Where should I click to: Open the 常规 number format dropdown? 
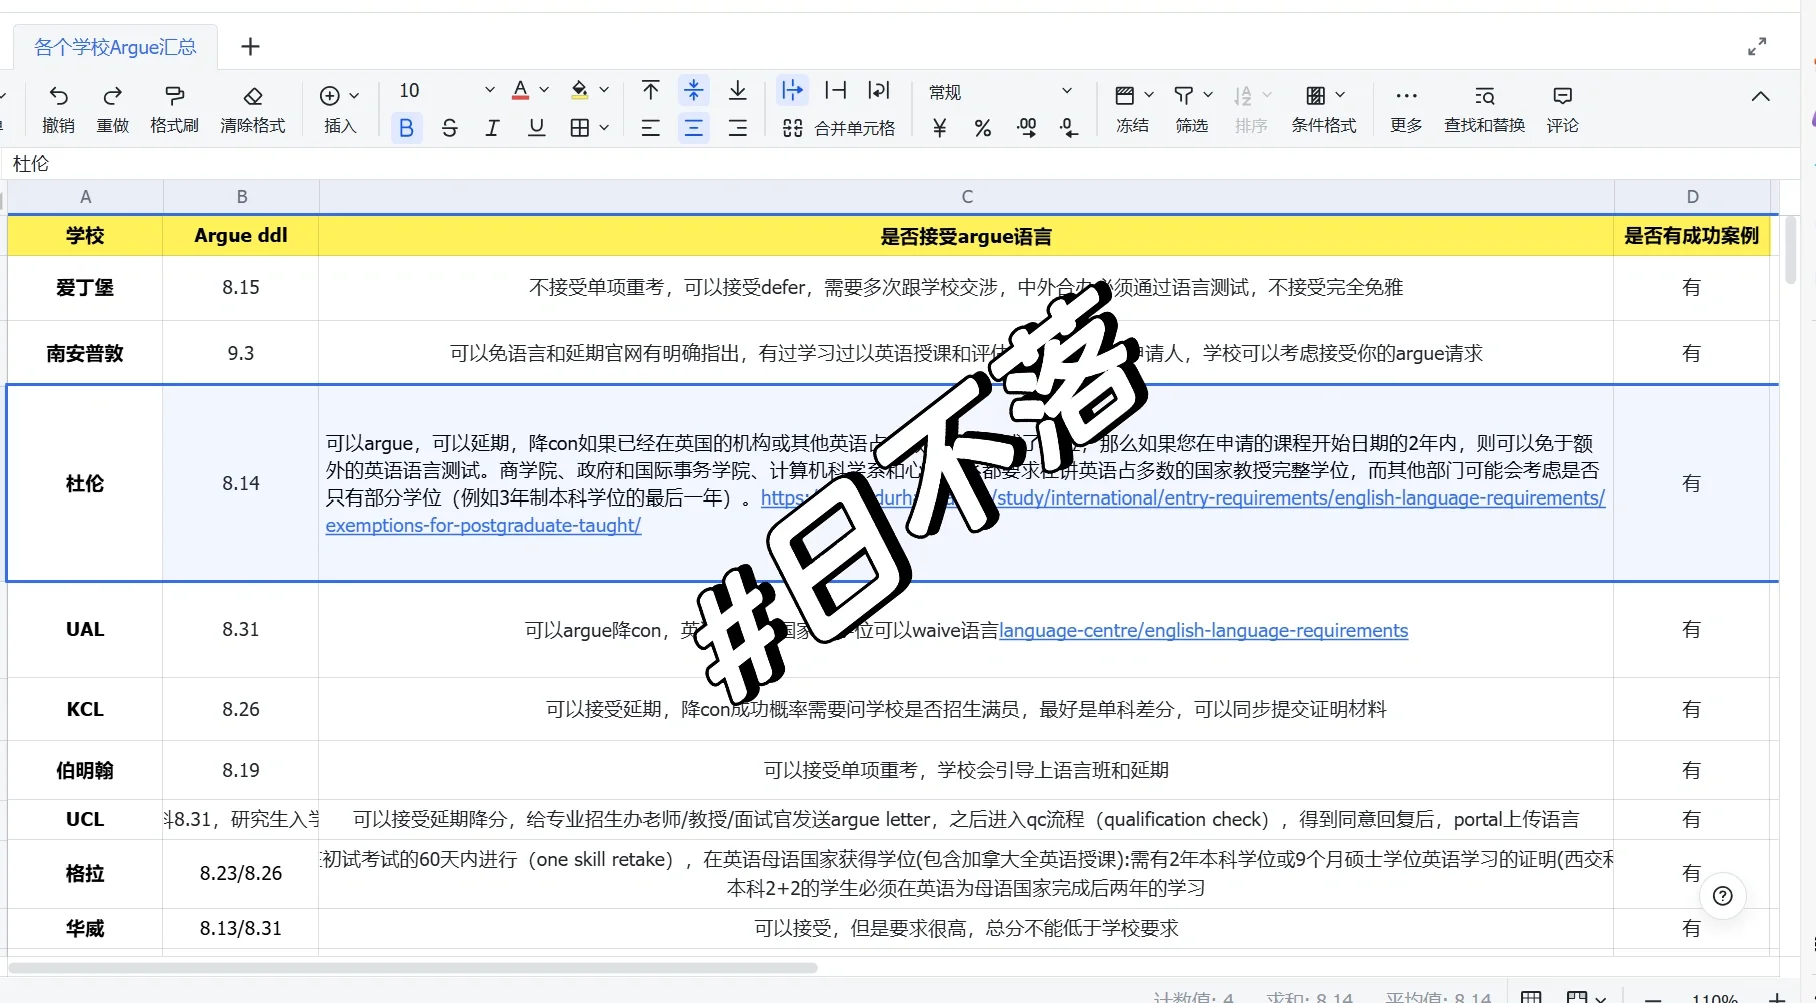click(x=999, y=91)
